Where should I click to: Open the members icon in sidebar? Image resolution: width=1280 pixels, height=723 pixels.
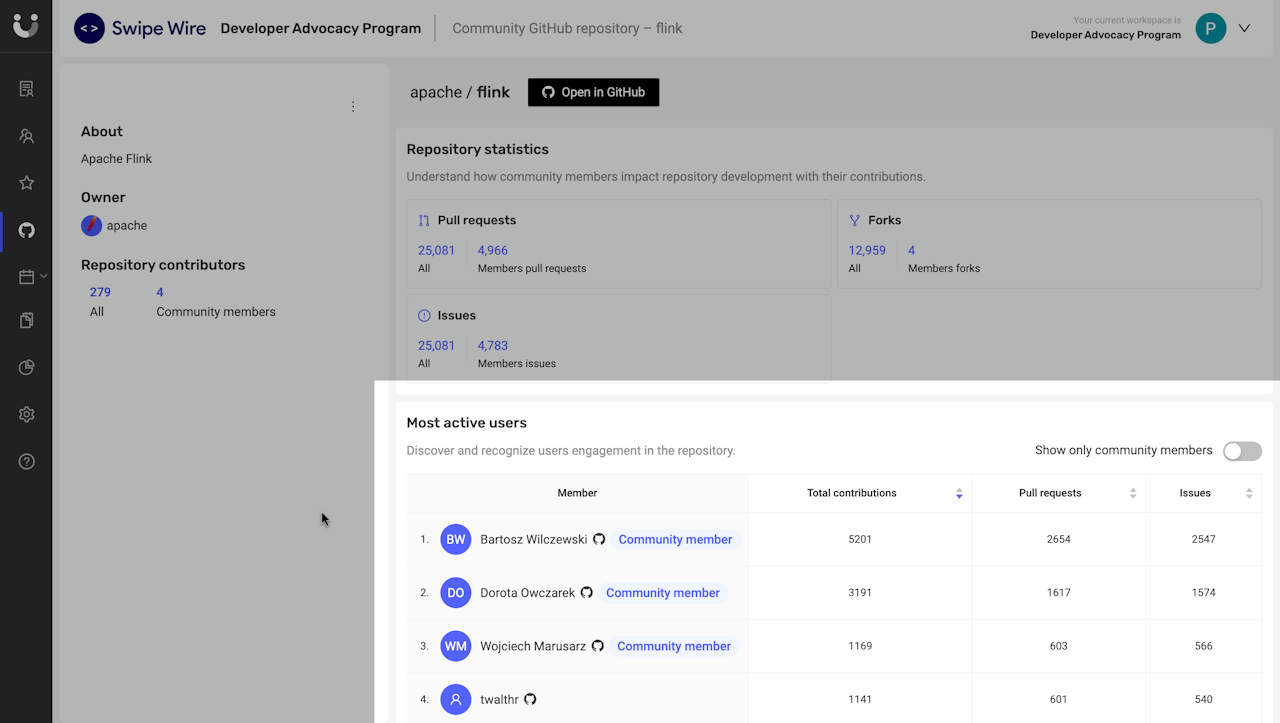(x=27, y=136)
